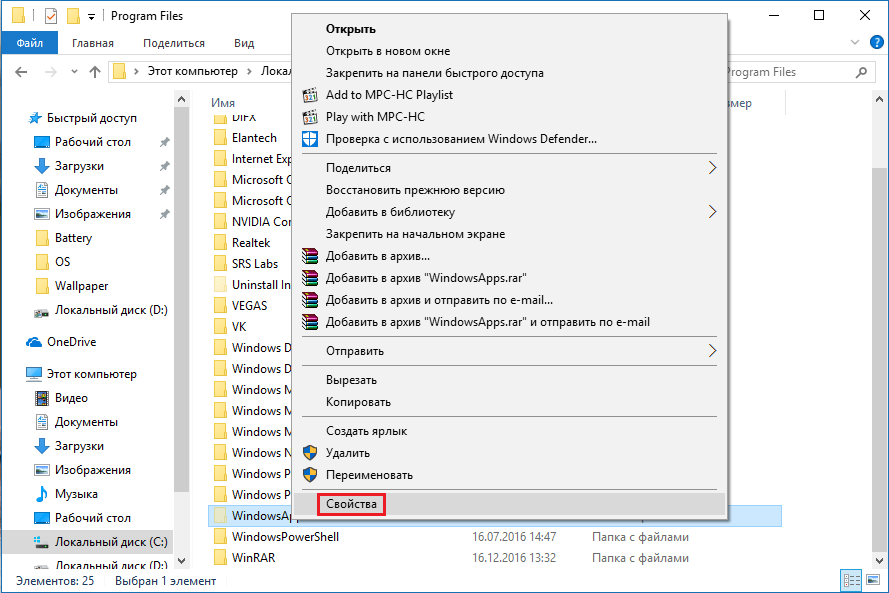889x593 pixels.
Task: Click the up arrow to parent folder
Action: click(x=95, y=72)
